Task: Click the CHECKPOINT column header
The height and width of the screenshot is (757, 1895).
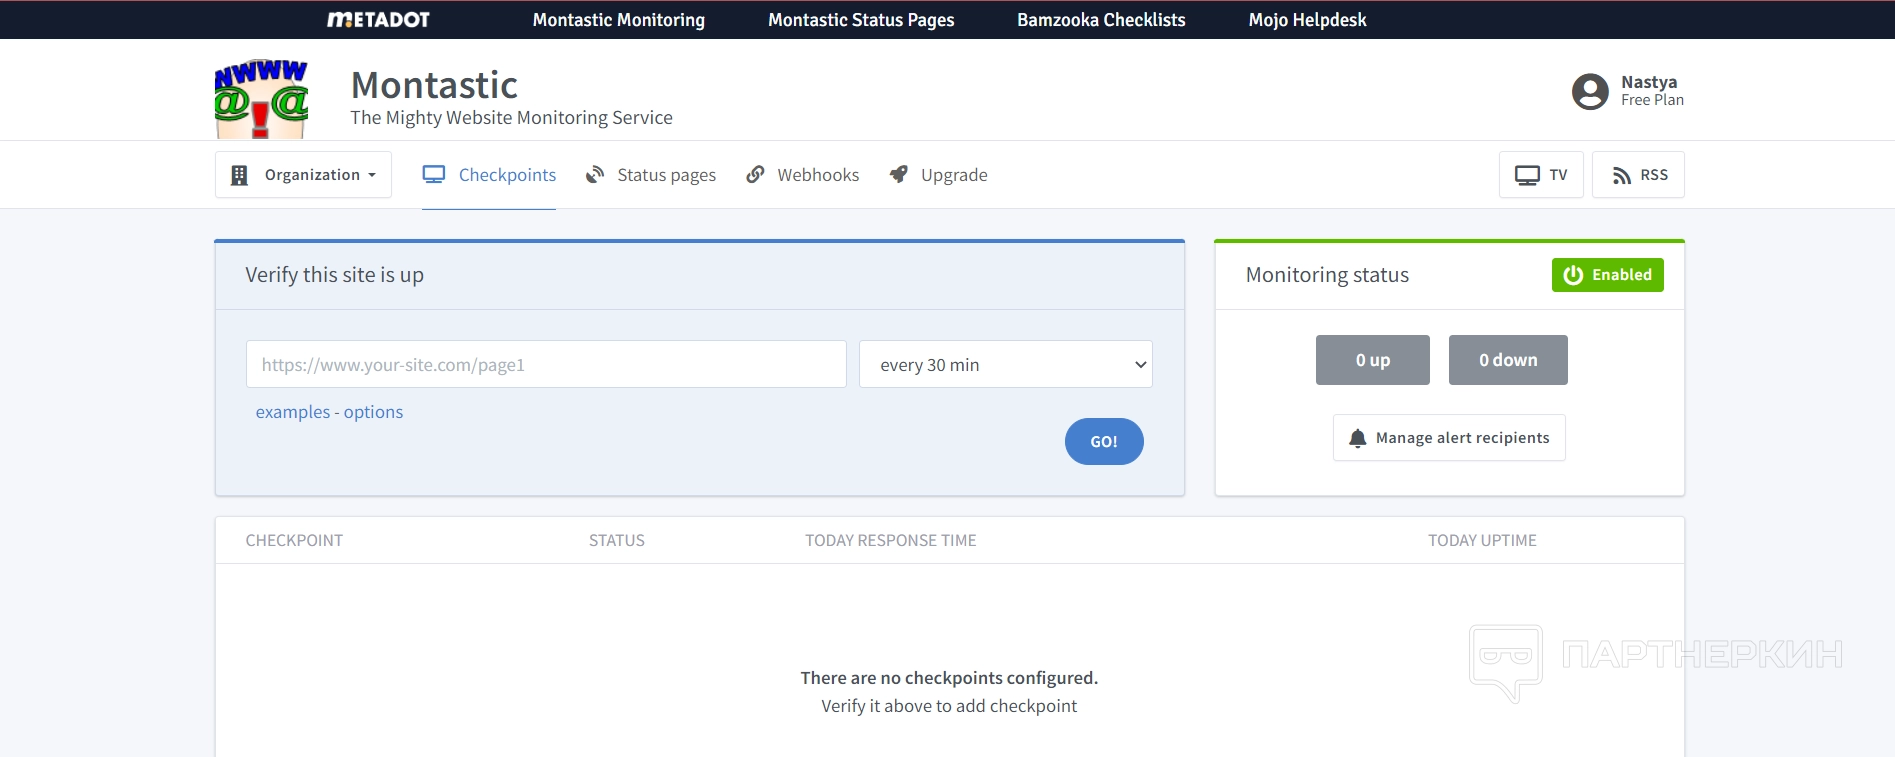Action: pos(294,540)
